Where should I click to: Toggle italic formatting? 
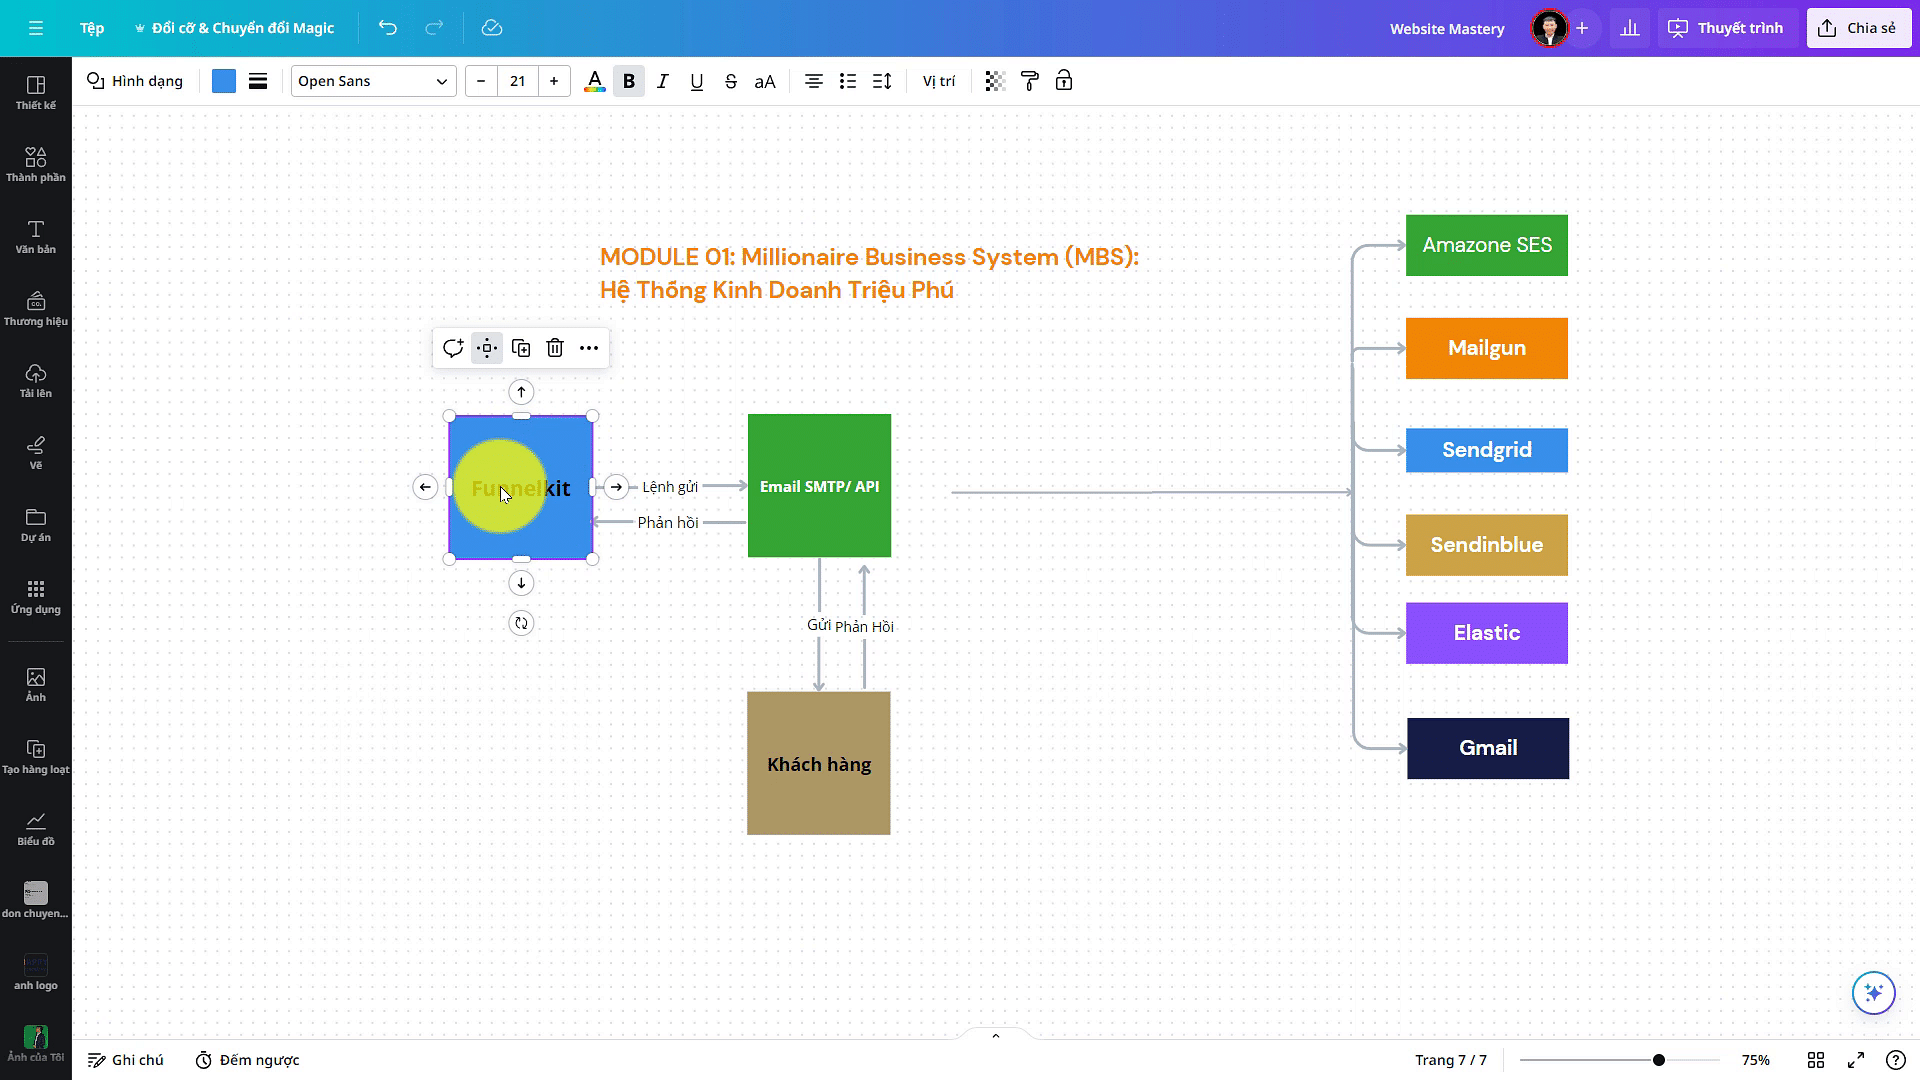(x=663, y=81)
